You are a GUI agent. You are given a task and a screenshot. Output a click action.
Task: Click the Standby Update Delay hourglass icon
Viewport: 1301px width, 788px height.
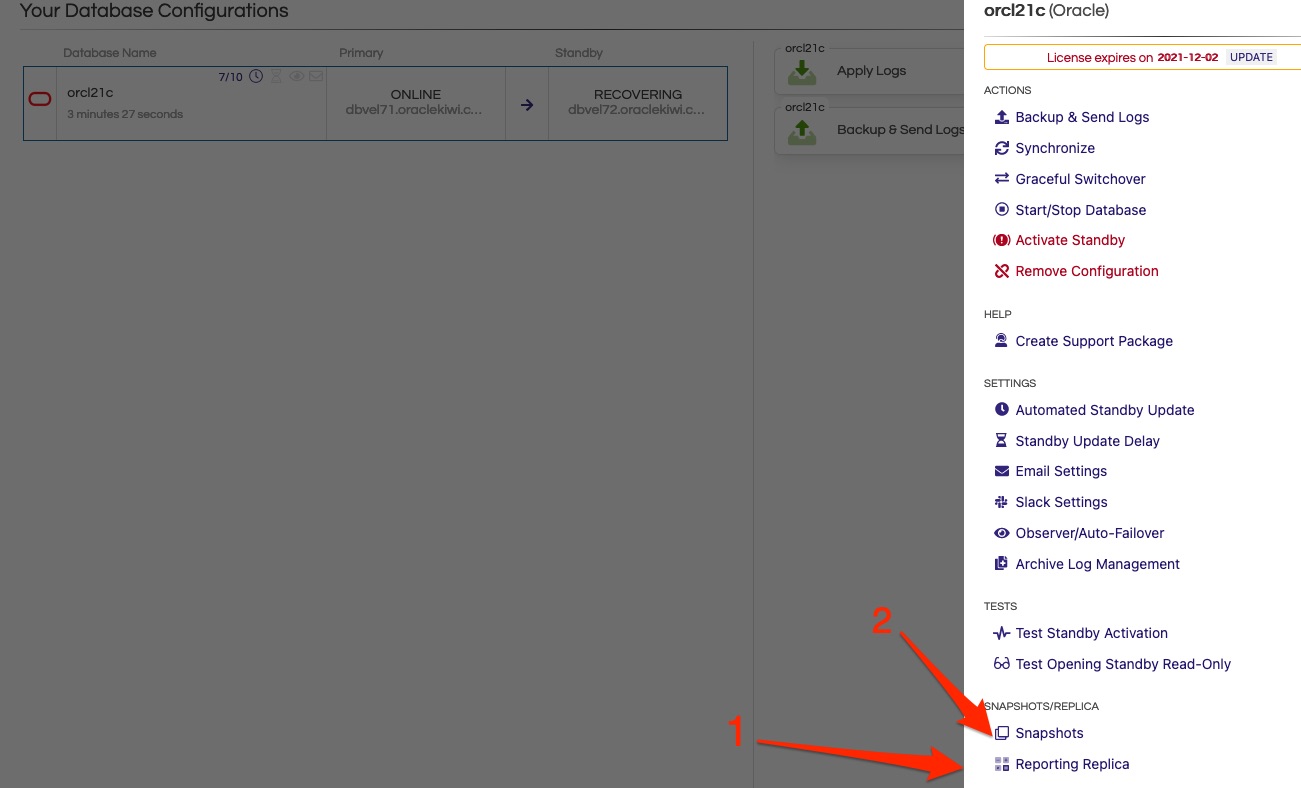(1001, 441)
